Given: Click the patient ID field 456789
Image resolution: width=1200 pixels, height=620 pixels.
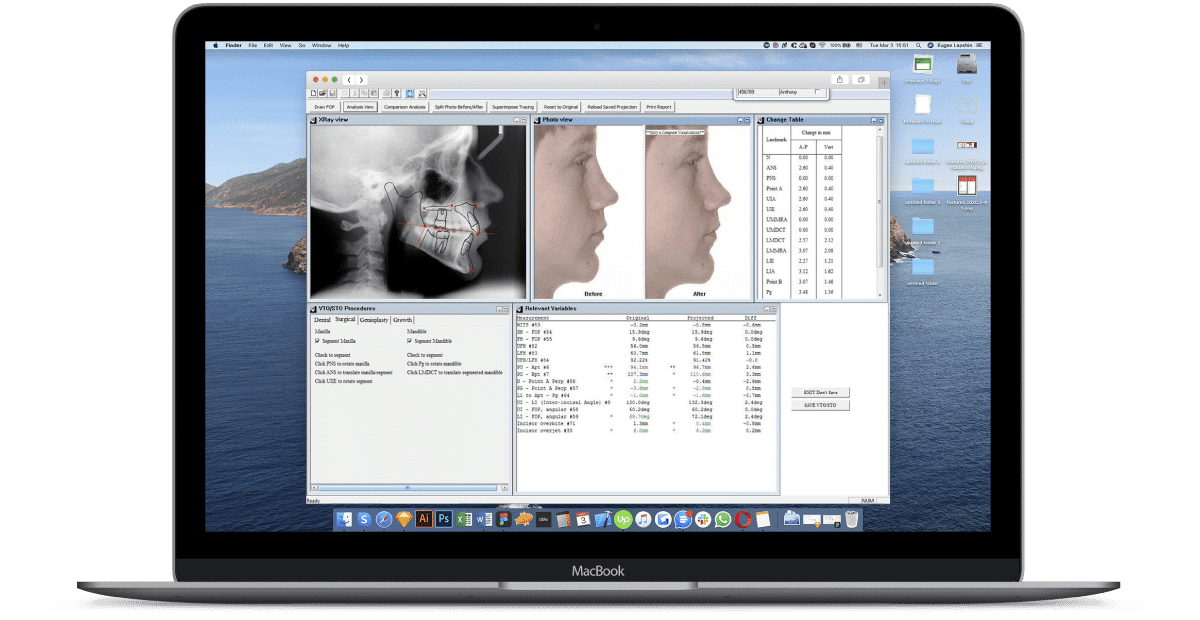Looking at the screenshot, I should click(x=756, y=93).
